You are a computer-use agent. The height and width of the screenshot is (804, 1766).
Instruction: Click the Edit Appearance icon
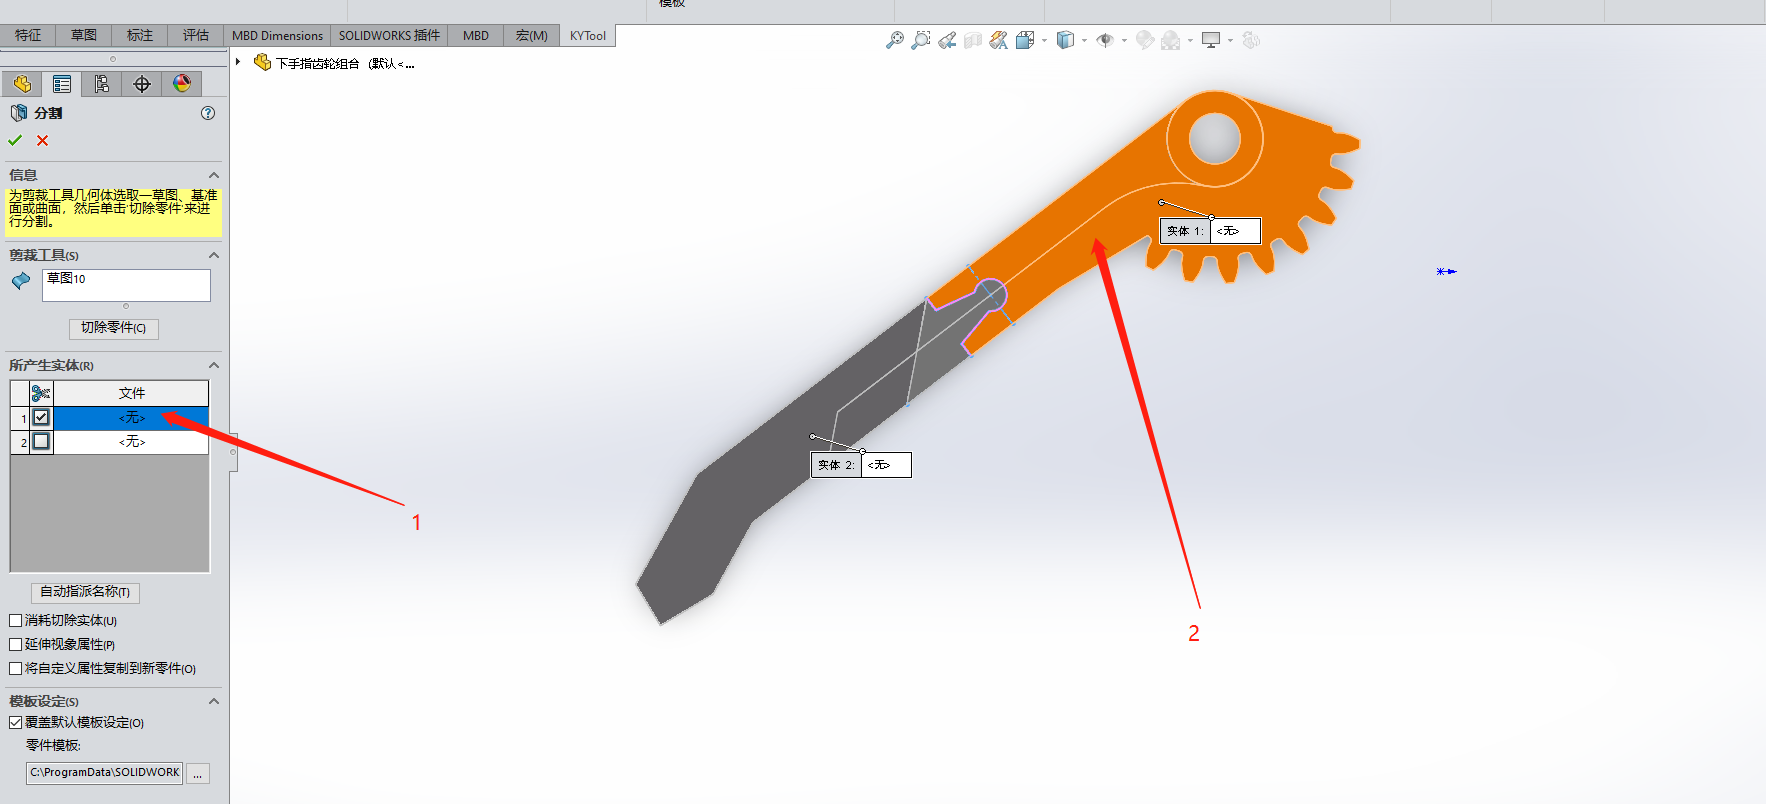pos(1145,40)
